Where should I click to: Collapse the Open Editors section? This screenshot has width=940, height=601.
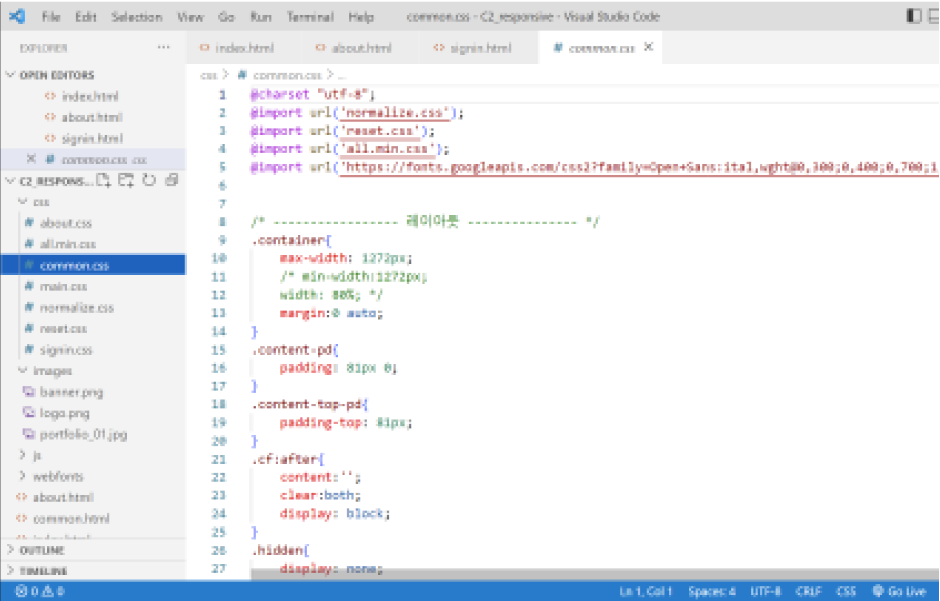pos(57,75)
